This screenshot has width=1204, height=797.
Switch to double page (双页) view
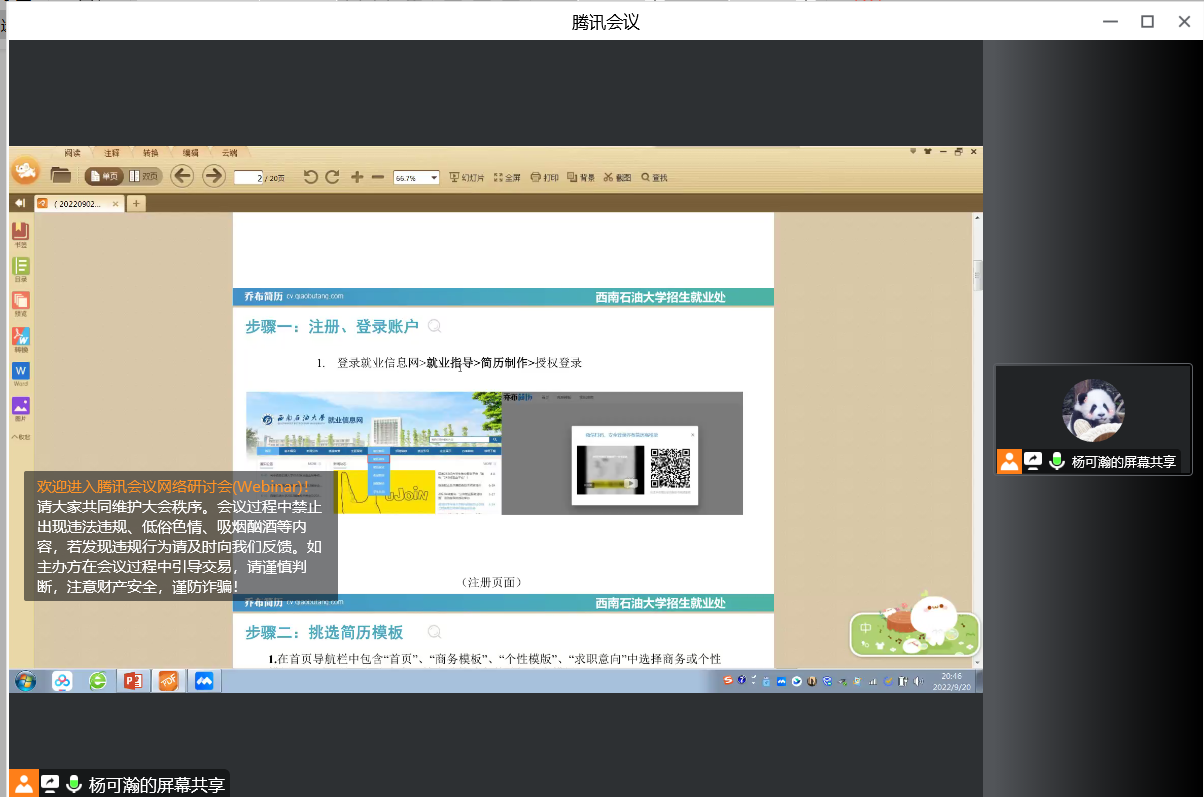[x=145, y=176]
